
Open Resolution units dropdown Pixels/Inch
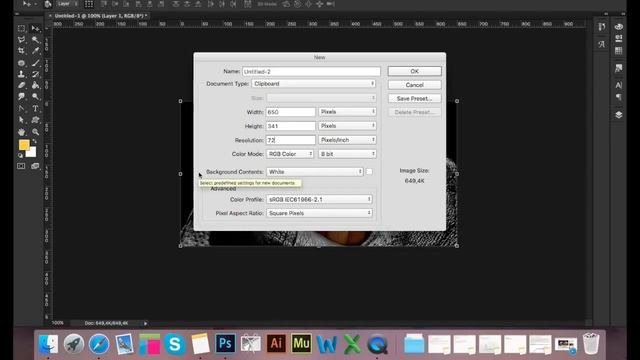[x=347, y=140]
